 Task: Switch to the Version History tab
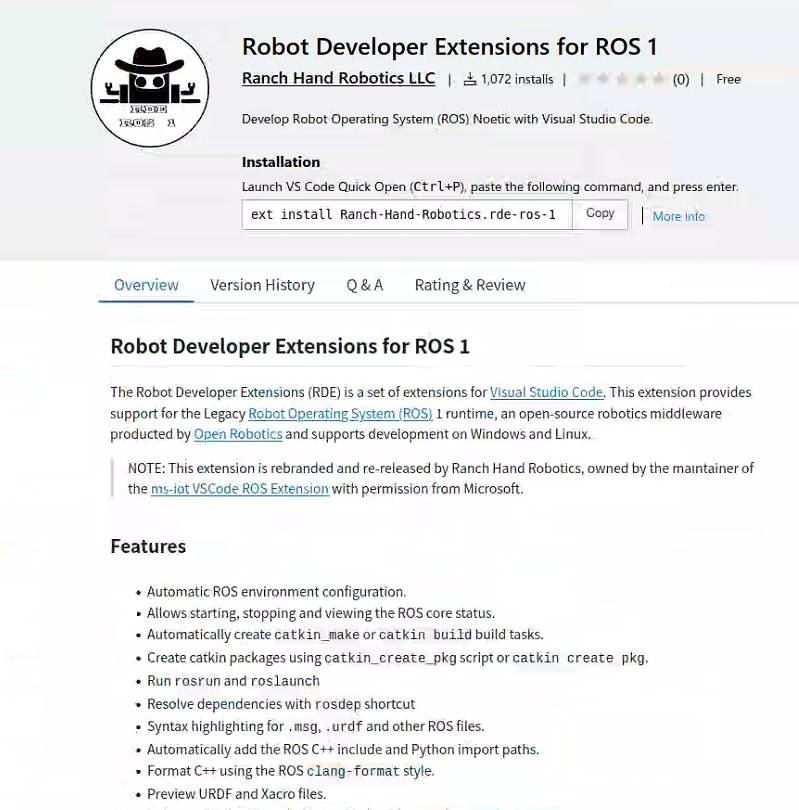[x=262, y=285]
